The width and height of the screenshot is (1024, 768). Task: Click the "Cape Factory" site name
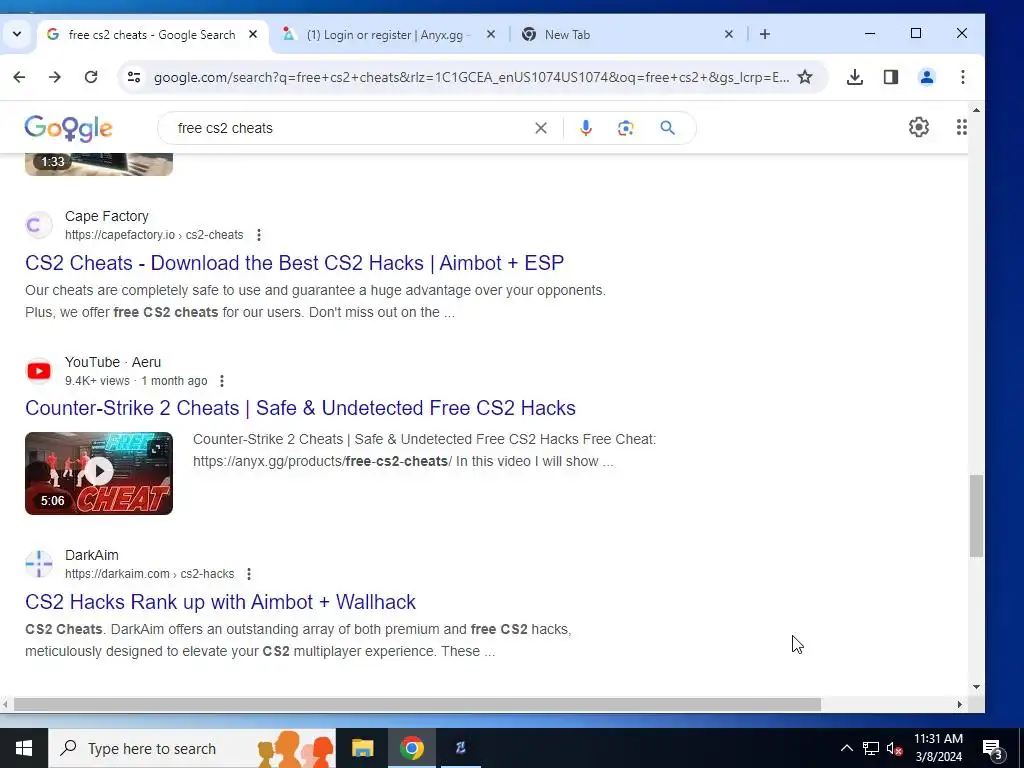point(106,216)
